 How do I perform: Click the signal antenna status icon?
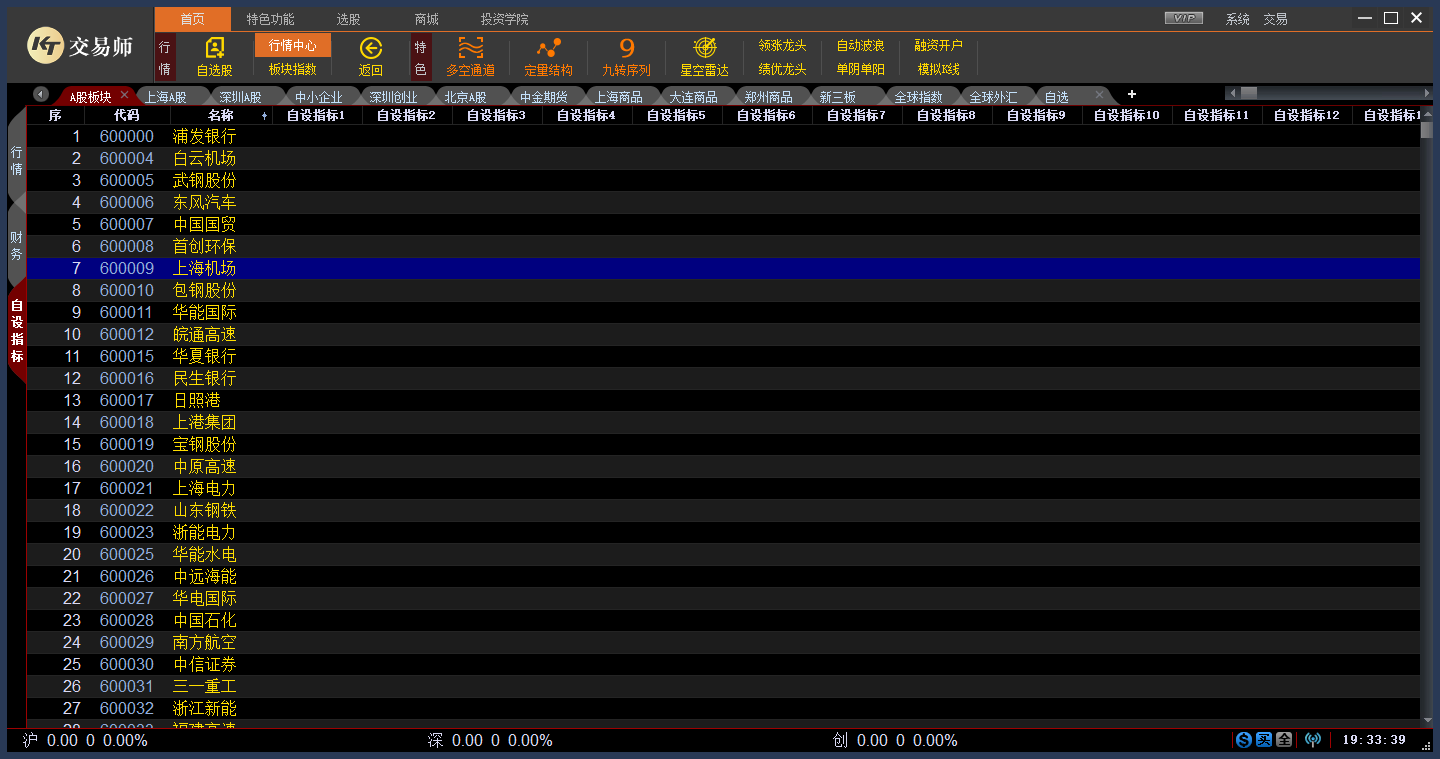[1313, 740]
